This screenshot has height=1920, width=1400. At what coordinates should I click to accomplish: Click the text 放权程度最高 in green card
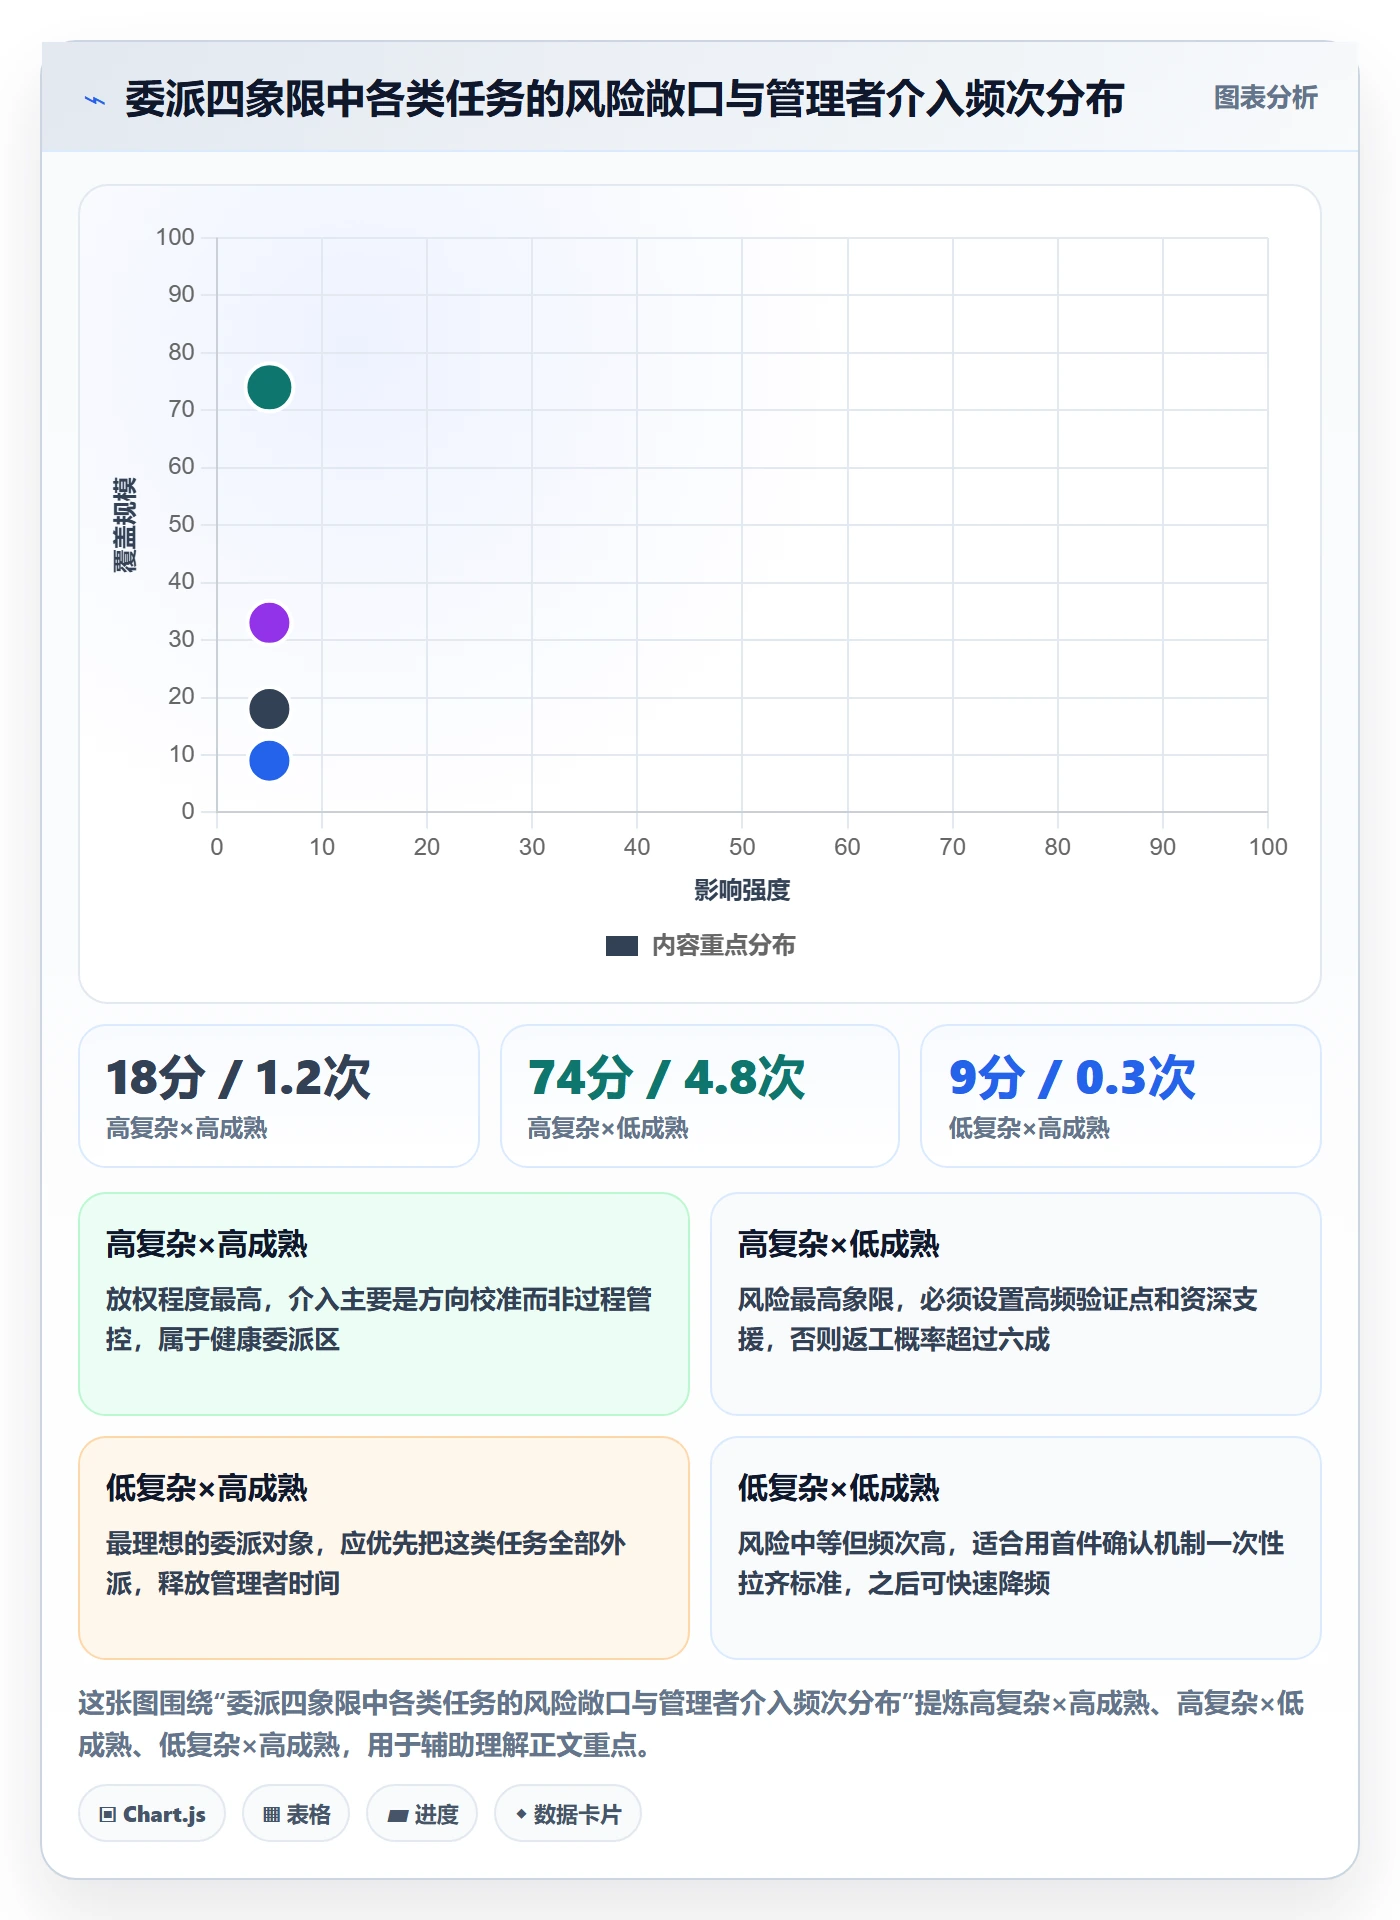click(x=184, y=1300)
